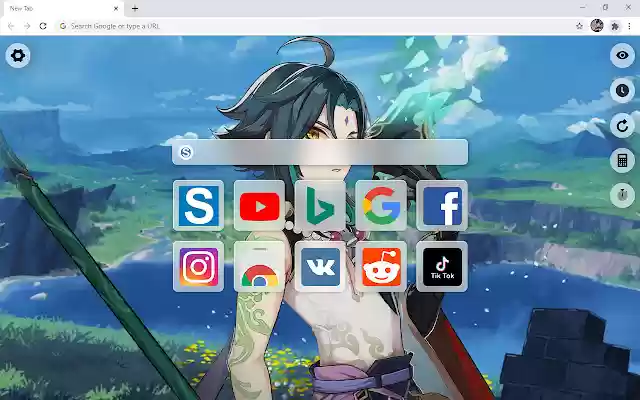
Task: Open the Google shortcut tile
Action: coord(381,206)
